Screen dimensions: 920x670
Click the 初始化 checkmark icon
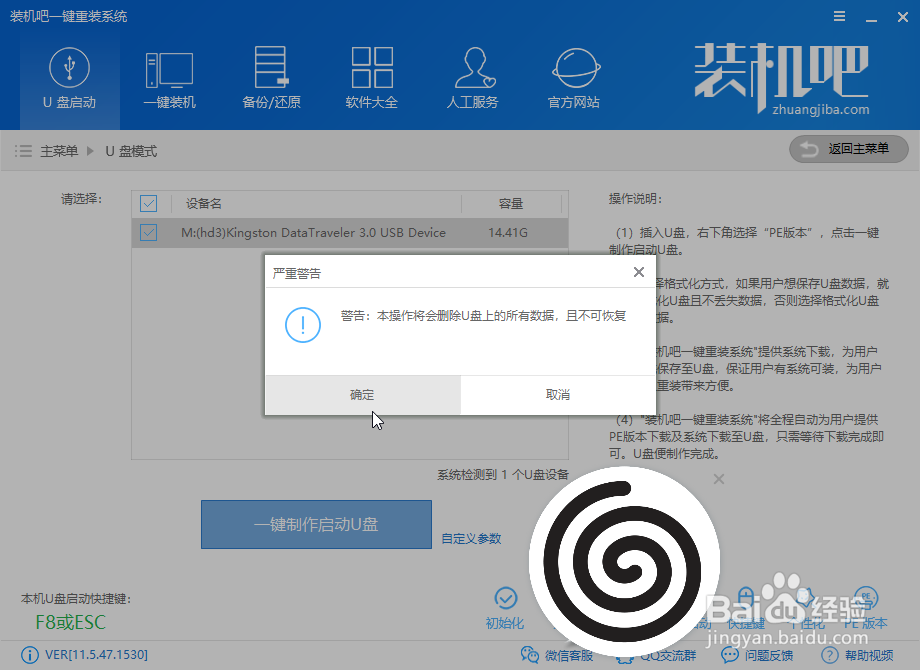point(506,598)
